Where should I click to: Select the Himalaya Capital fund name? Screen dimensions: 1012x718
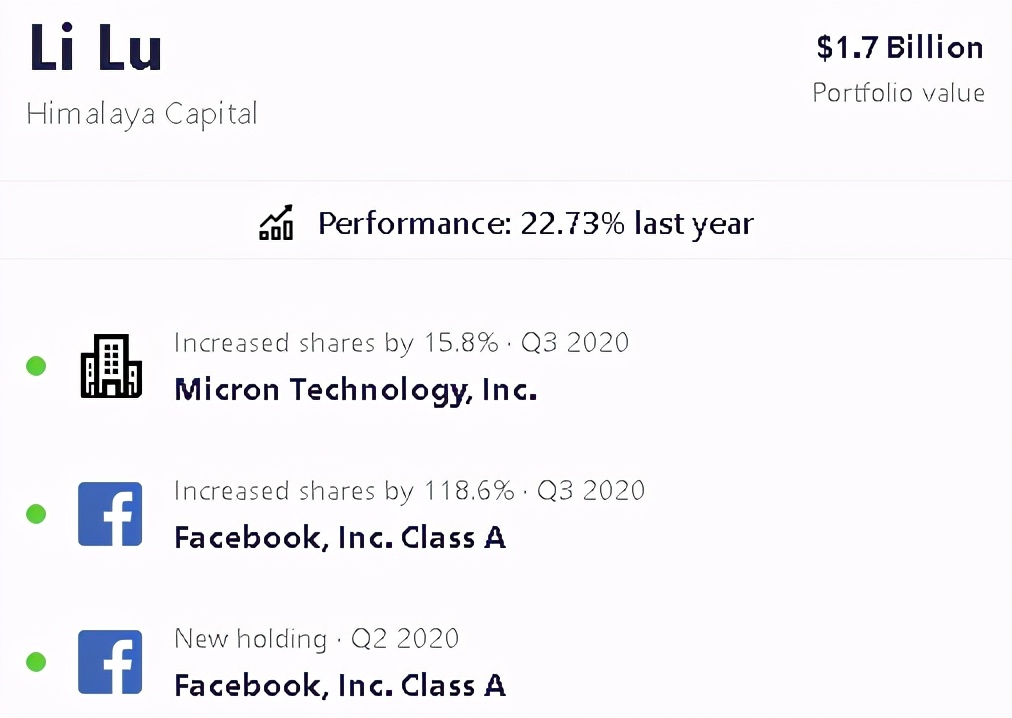click(142, 114)
